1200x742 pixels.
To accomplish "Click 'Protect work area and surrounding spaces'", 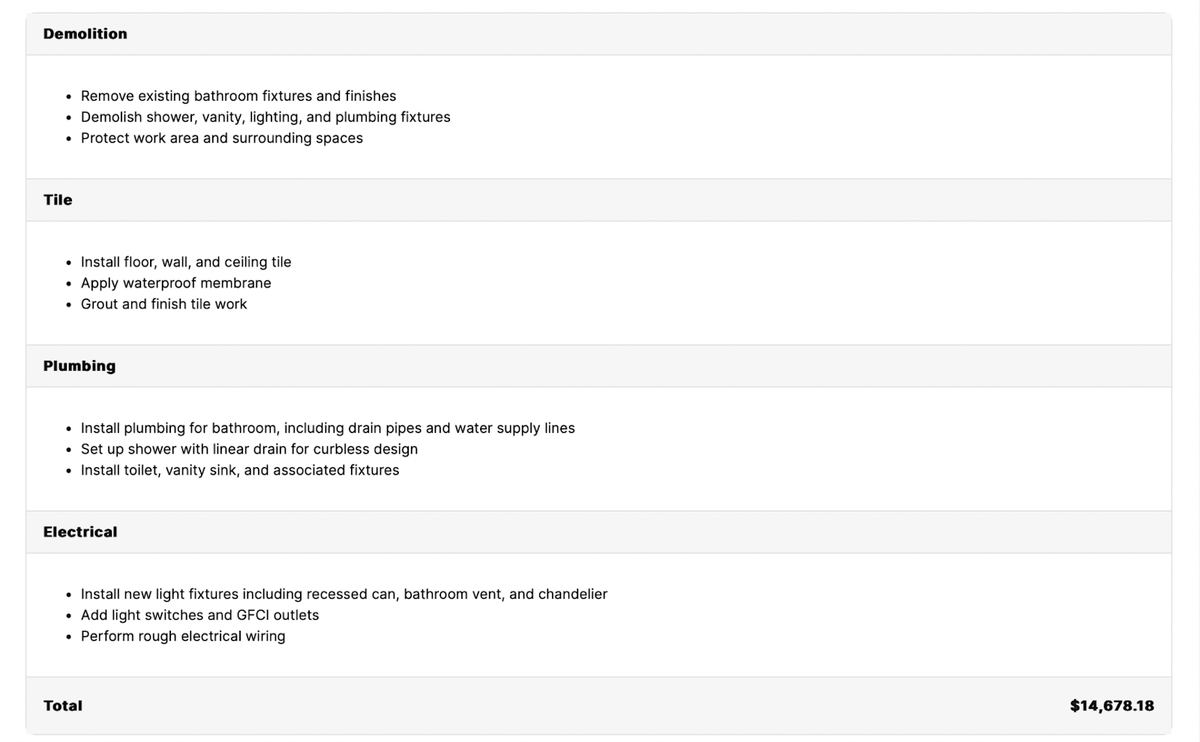I will 221,138.
